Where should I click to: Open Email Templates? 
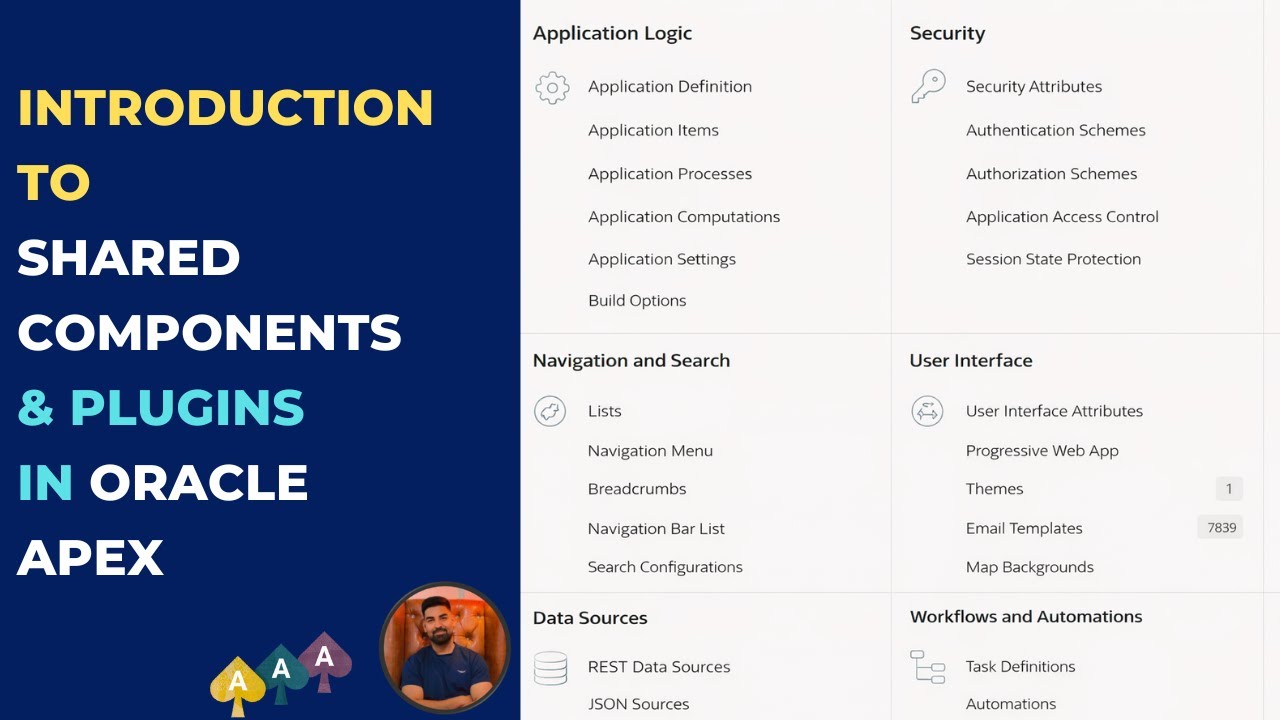pyautogui.click(x=1024, y=529)
